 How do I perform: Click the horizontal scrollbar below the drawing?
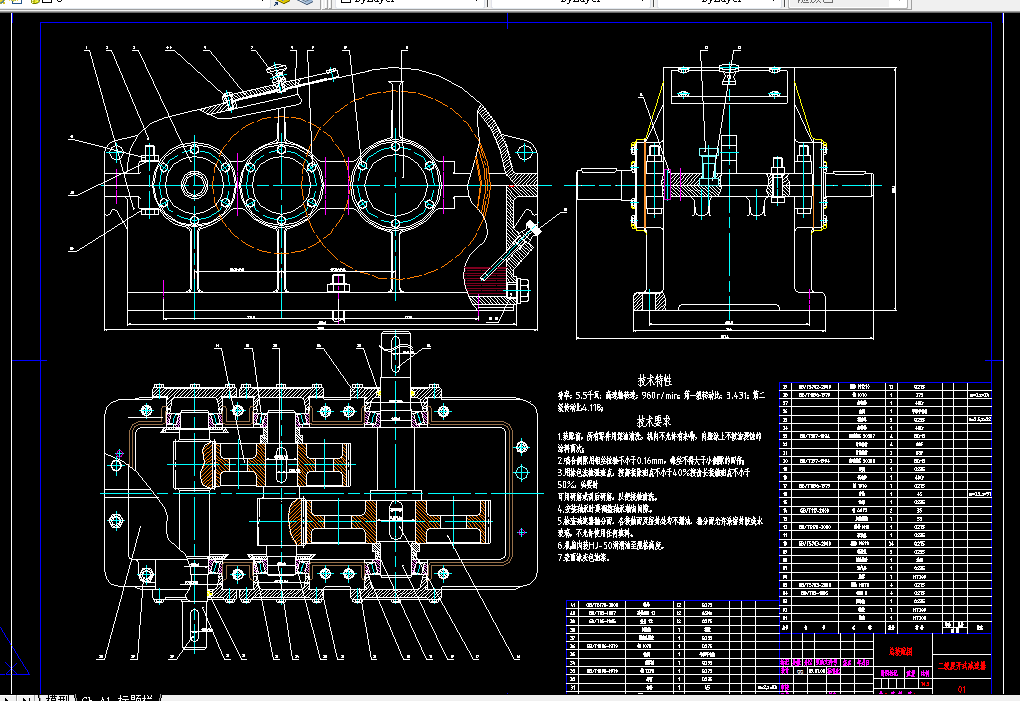click(500, 693)
